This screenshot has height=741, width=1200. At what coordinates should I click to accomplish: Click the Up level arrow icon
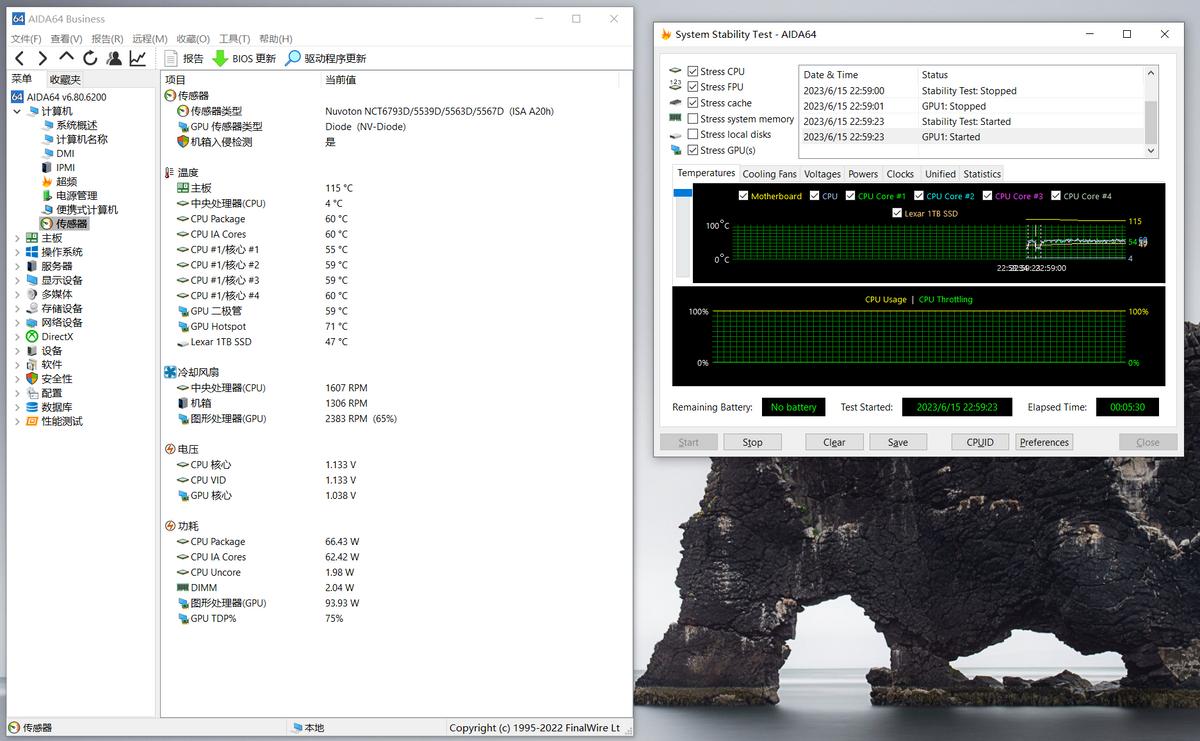pos(66,58)
